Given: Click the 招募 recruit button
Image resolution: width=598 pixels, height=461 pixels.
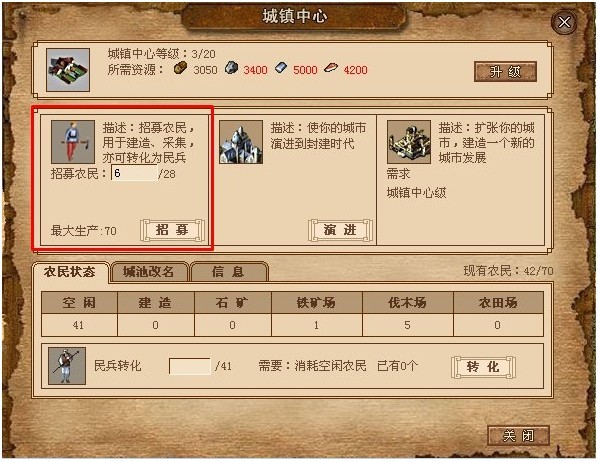Looking at the screenshot, I should click(x=172, y=230).
